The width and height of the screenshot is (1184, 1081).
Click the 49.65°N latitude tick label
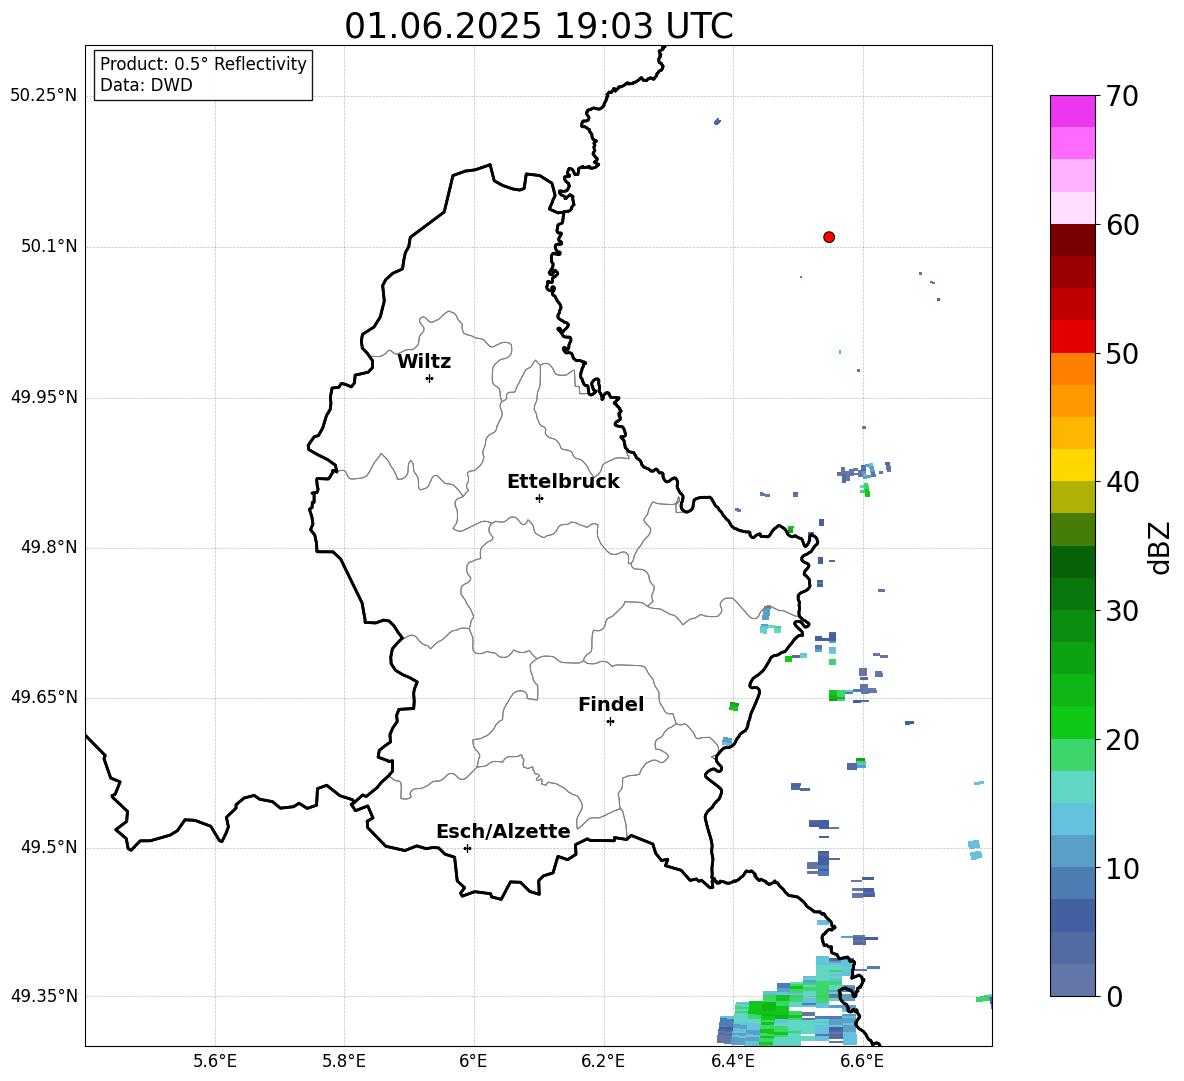pyautogui.click(x=44, y=697)
